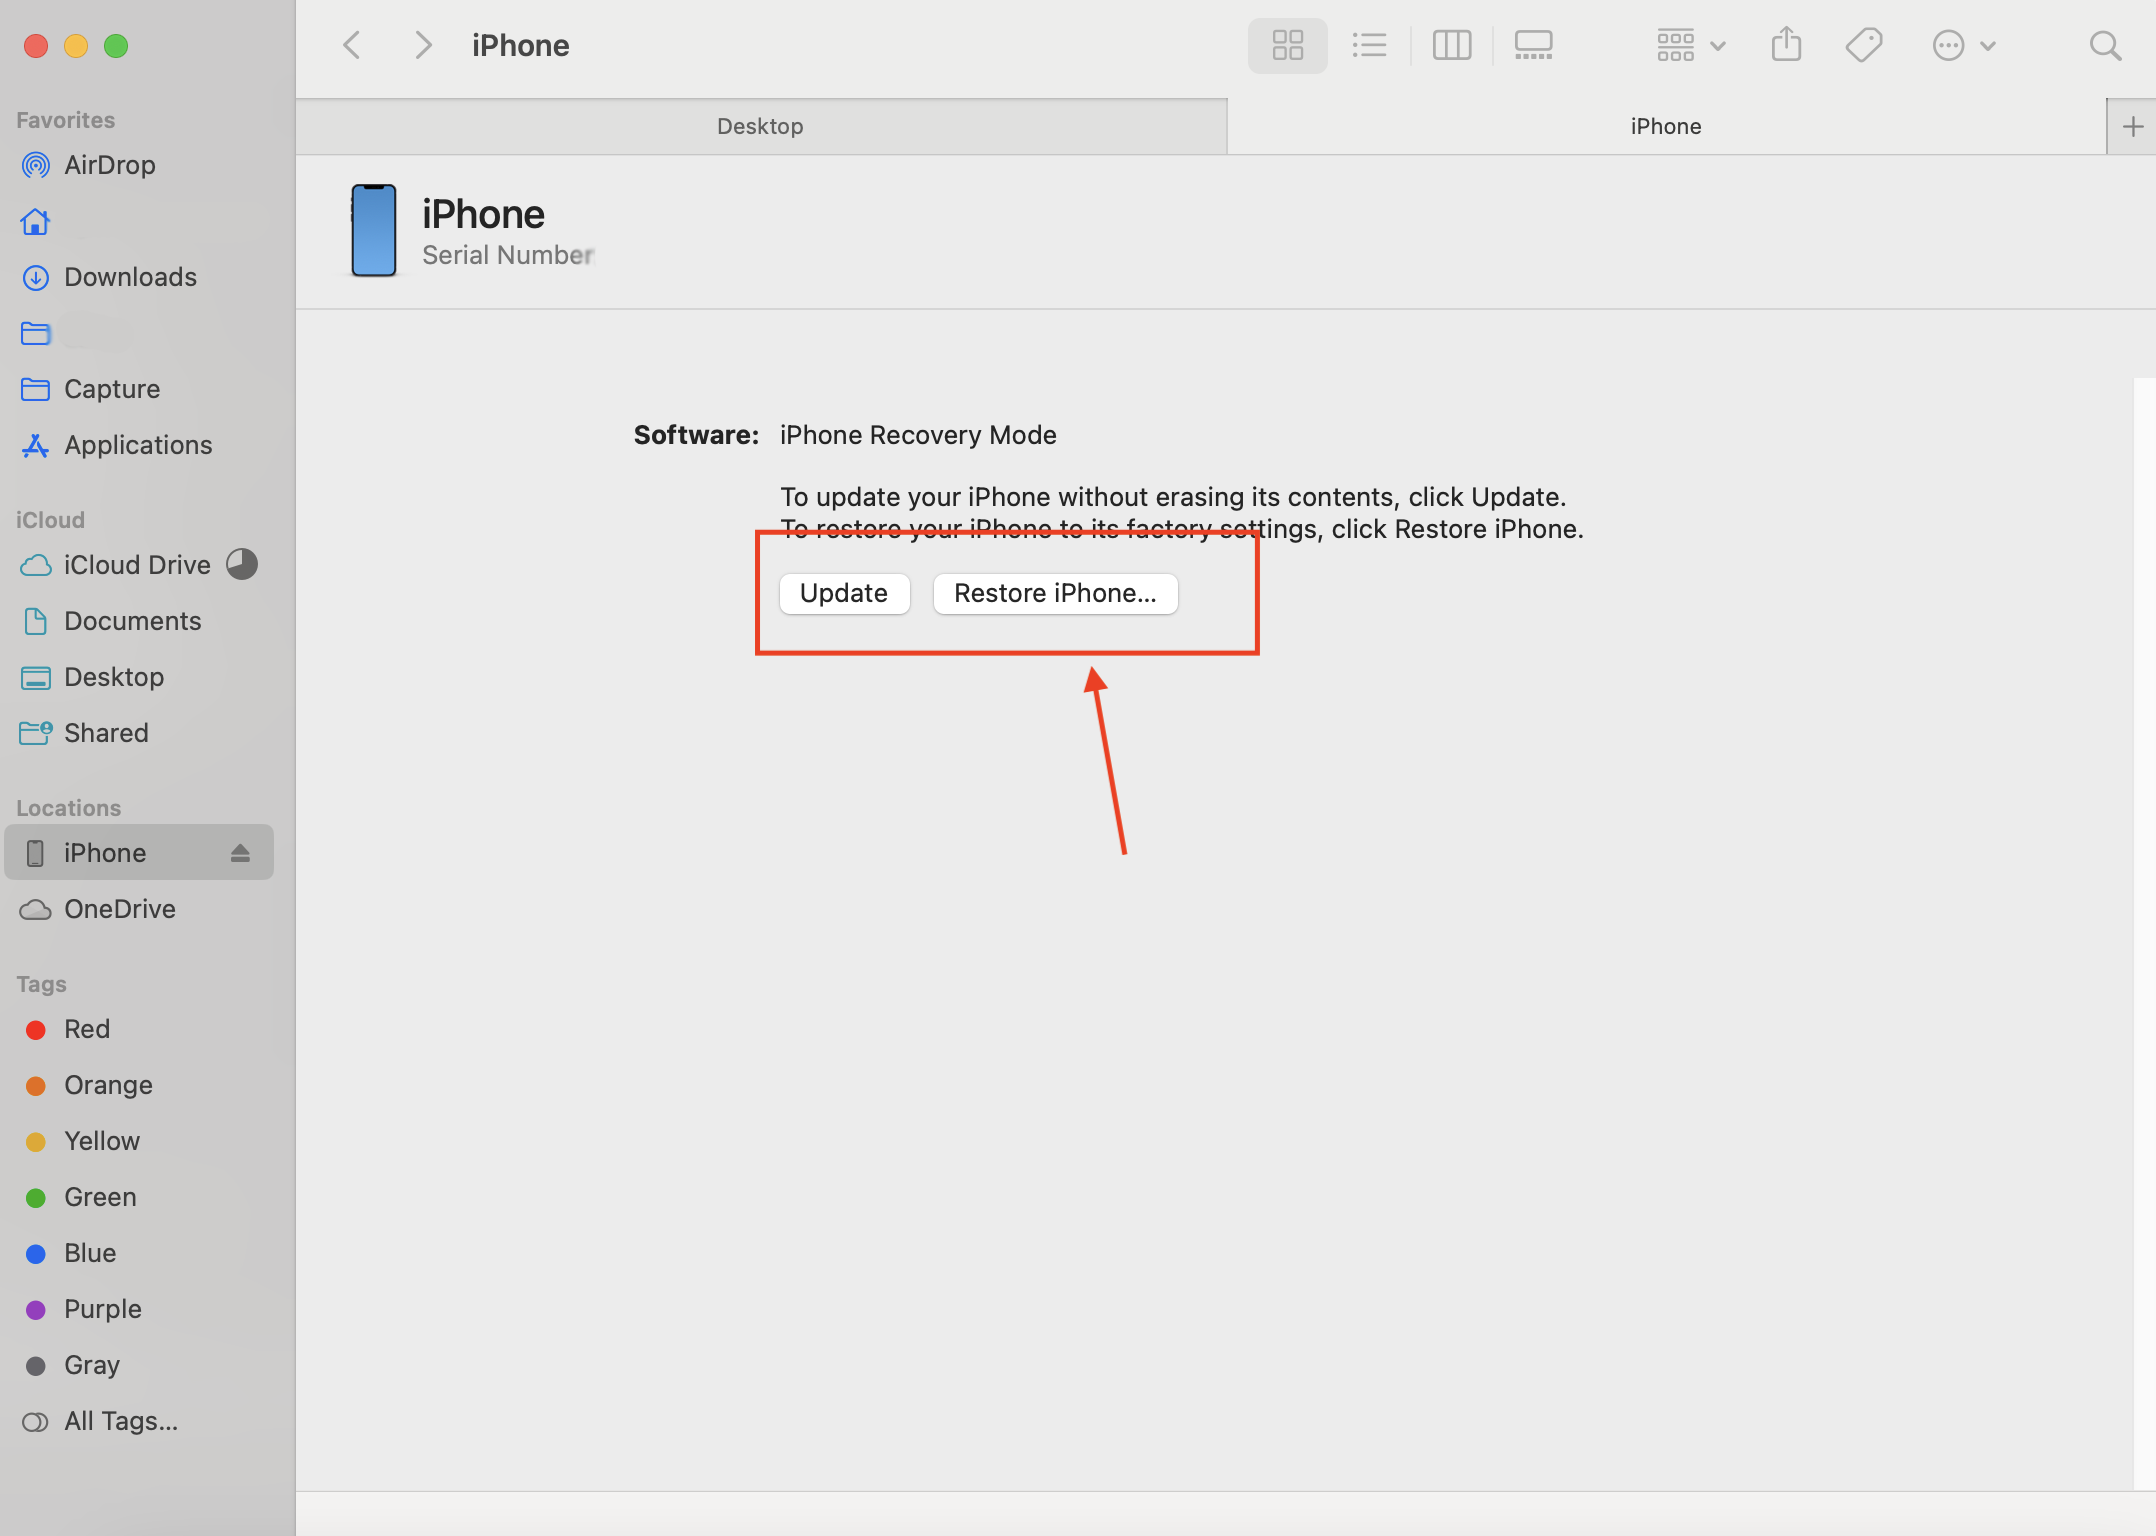Image resolution: width=2156 pixels, height=1536 pixels.
Task: Go forward with the right chevron
Action: pos(423,45)
